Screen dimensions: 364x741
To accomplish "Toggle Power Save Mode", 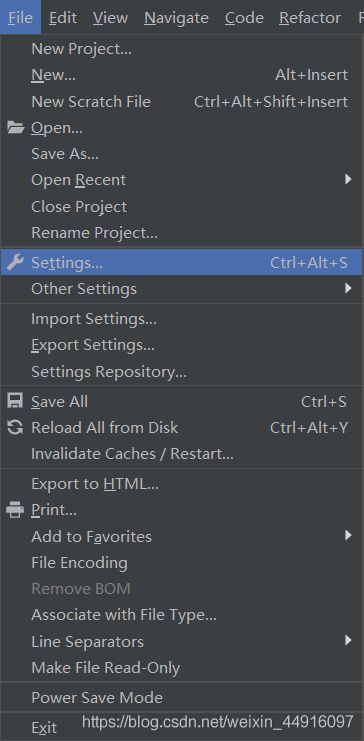I will (x=182, y=698).
